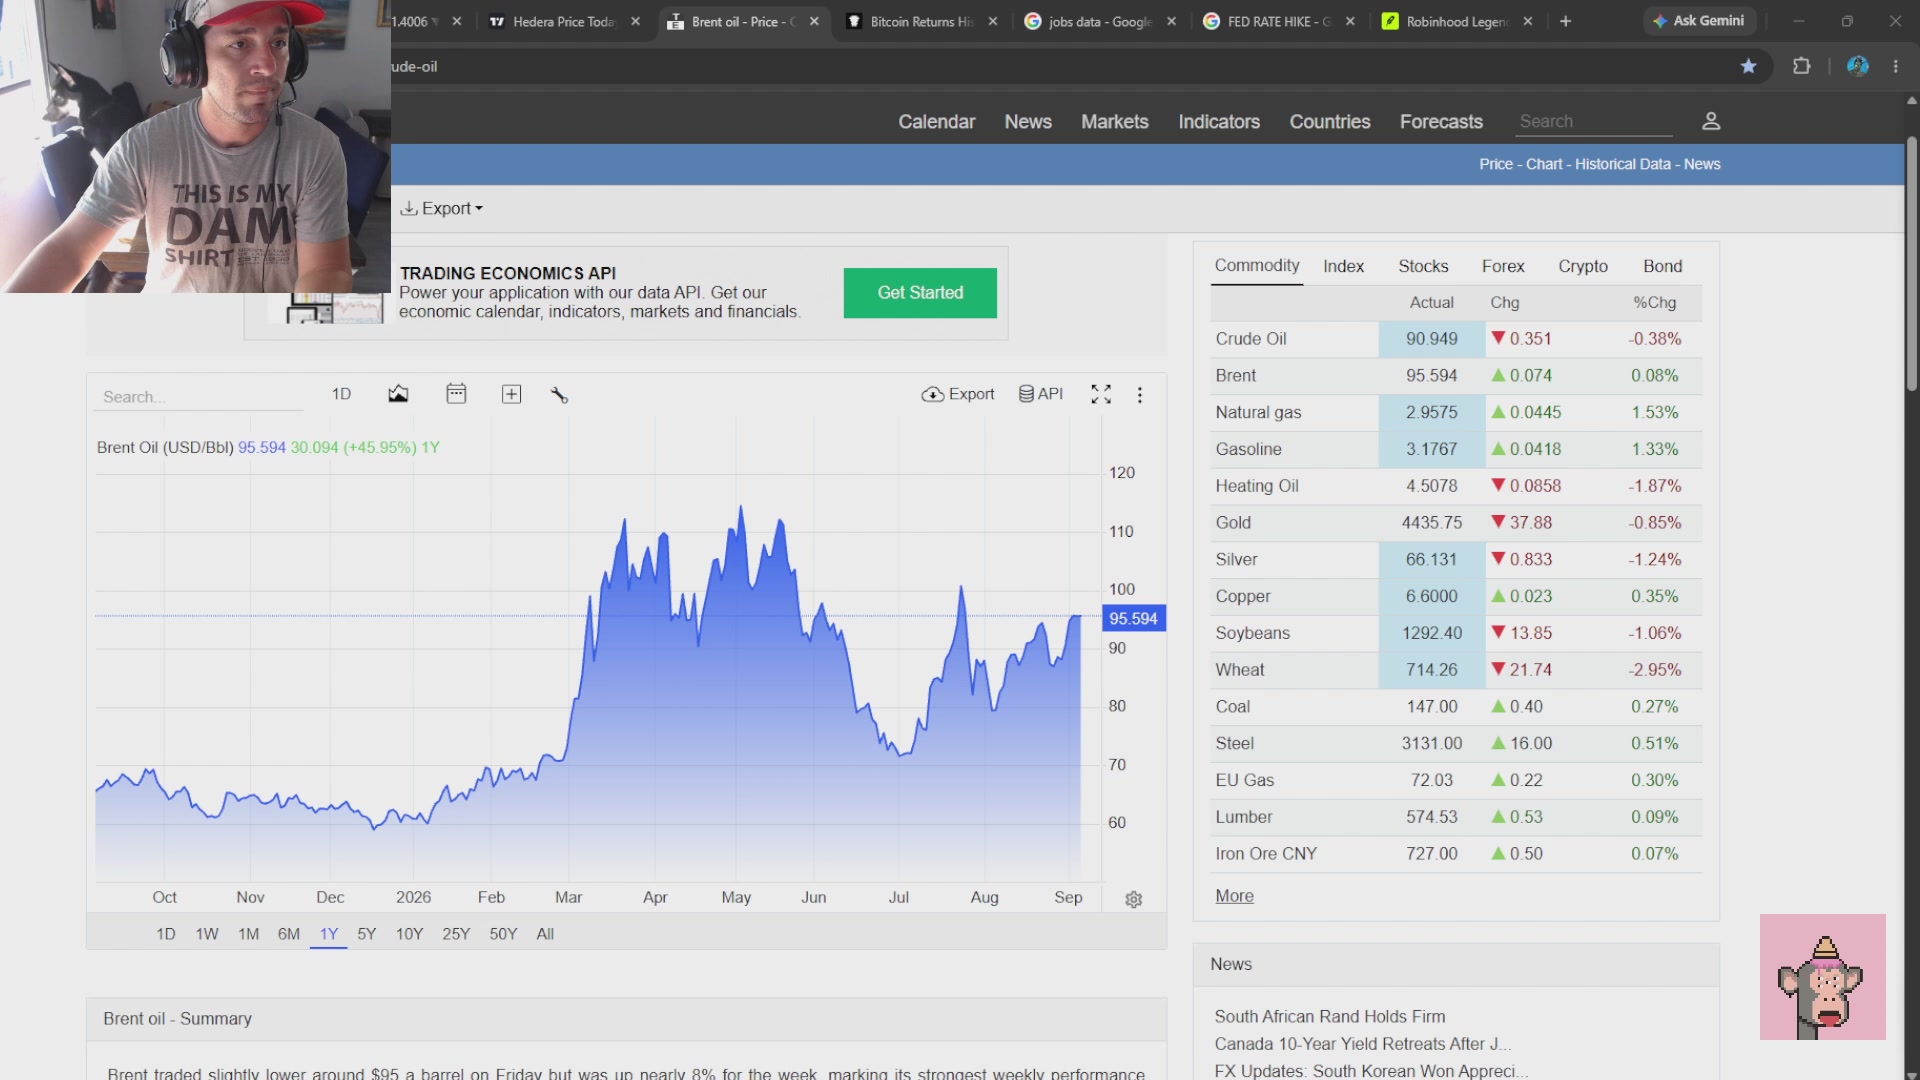
Task: Select the All time range
Action: pyautogui.click(x=545, y=934)
